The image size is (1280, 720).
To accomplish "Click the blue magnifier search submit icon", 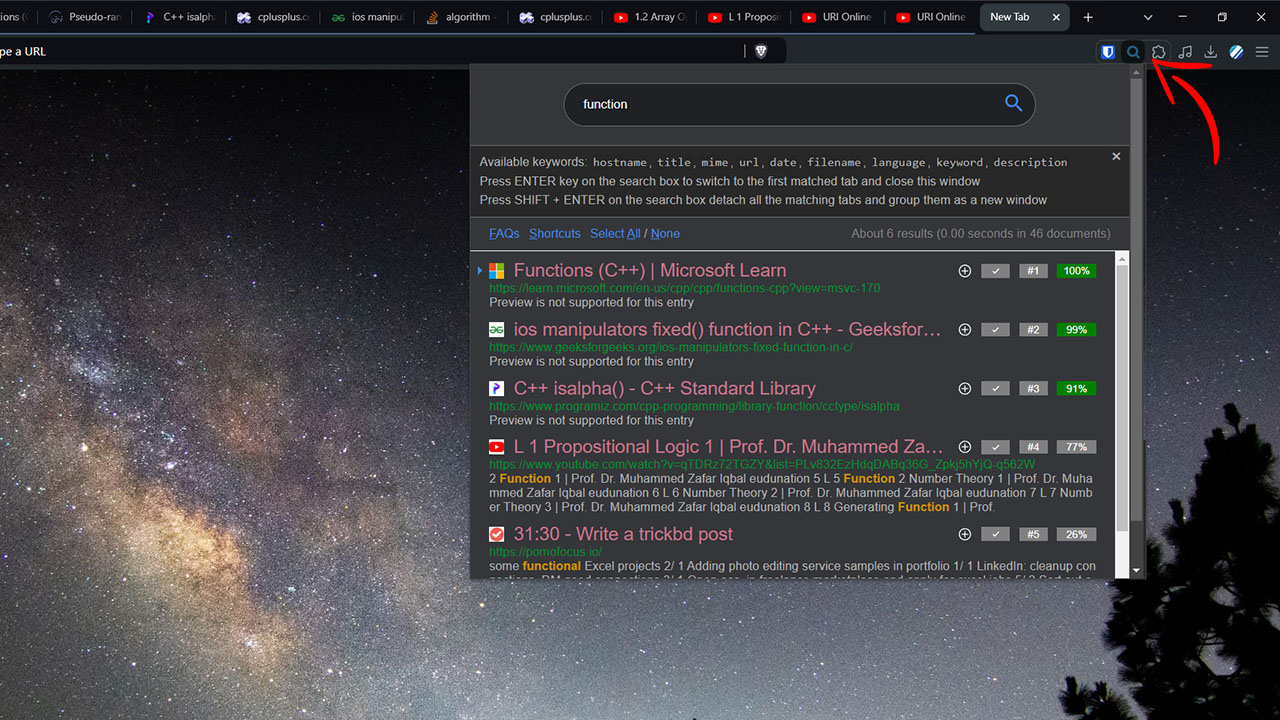I will 1013,103.
